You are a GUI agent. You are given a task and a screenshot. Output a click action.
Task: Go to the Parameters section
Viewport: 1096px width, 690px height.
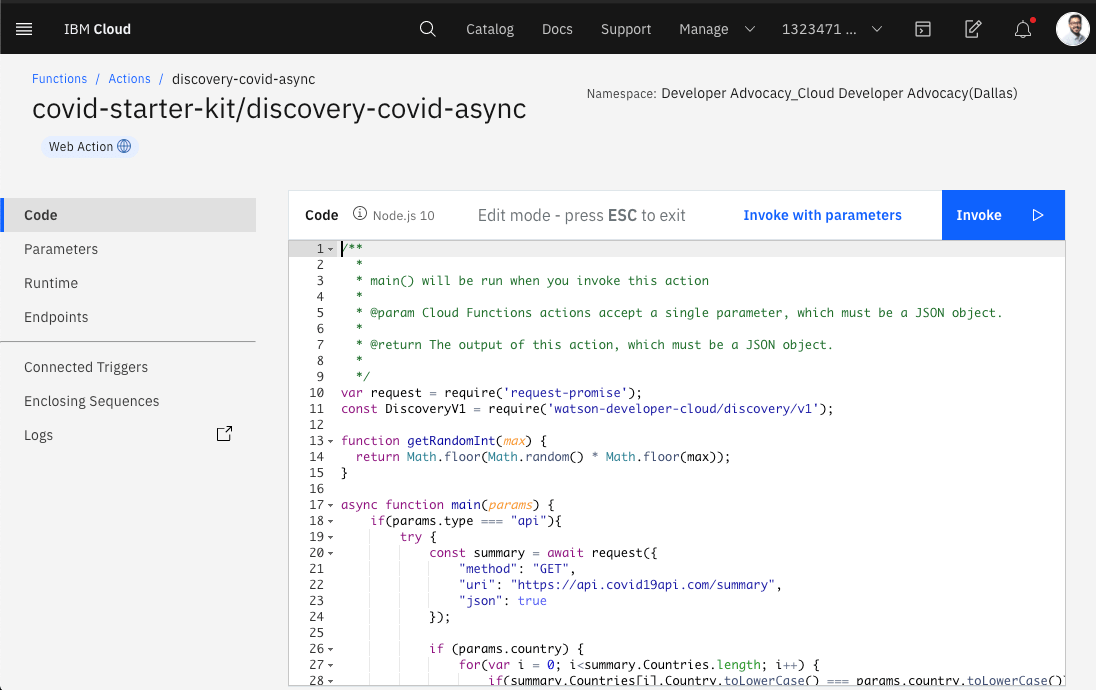pyautogui.click(x=61, y=249)
